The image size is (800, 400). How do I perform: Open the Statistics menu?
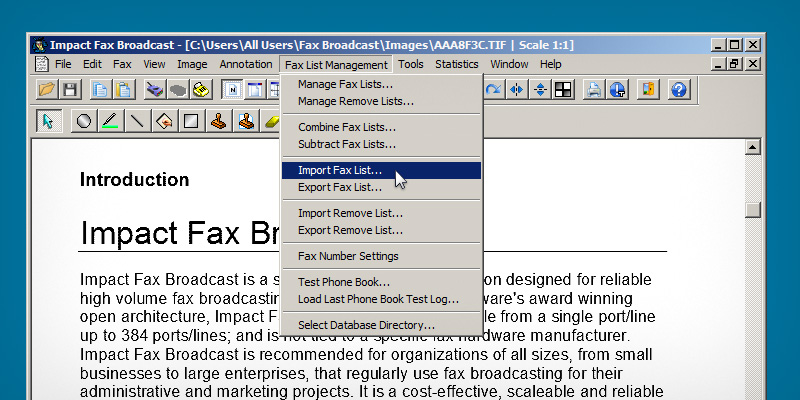click(457, 64)
